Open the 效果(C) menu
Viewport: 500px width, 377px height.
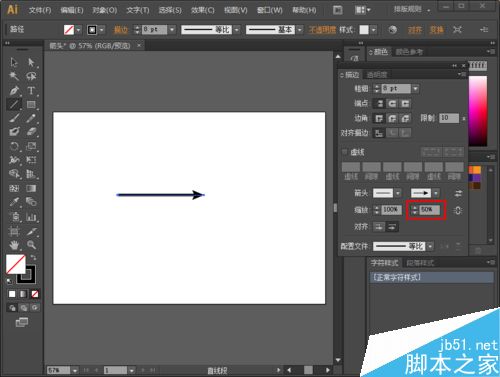click(203, 10)
